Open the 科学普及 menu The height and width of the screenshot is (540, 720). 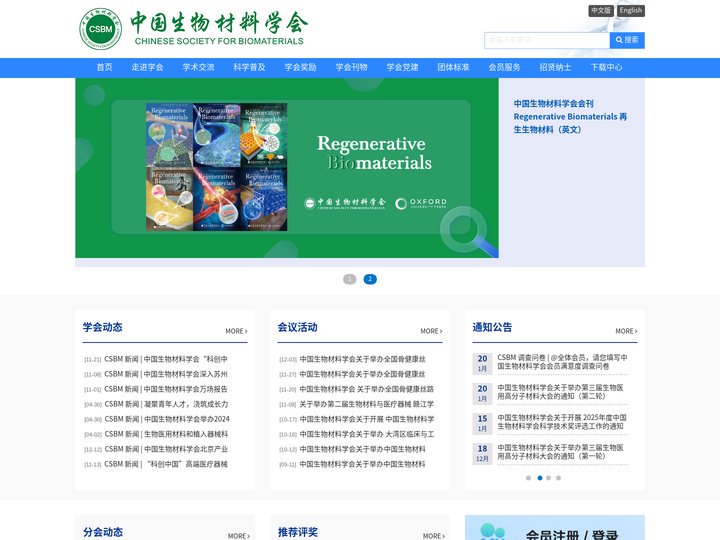point(249,68)
